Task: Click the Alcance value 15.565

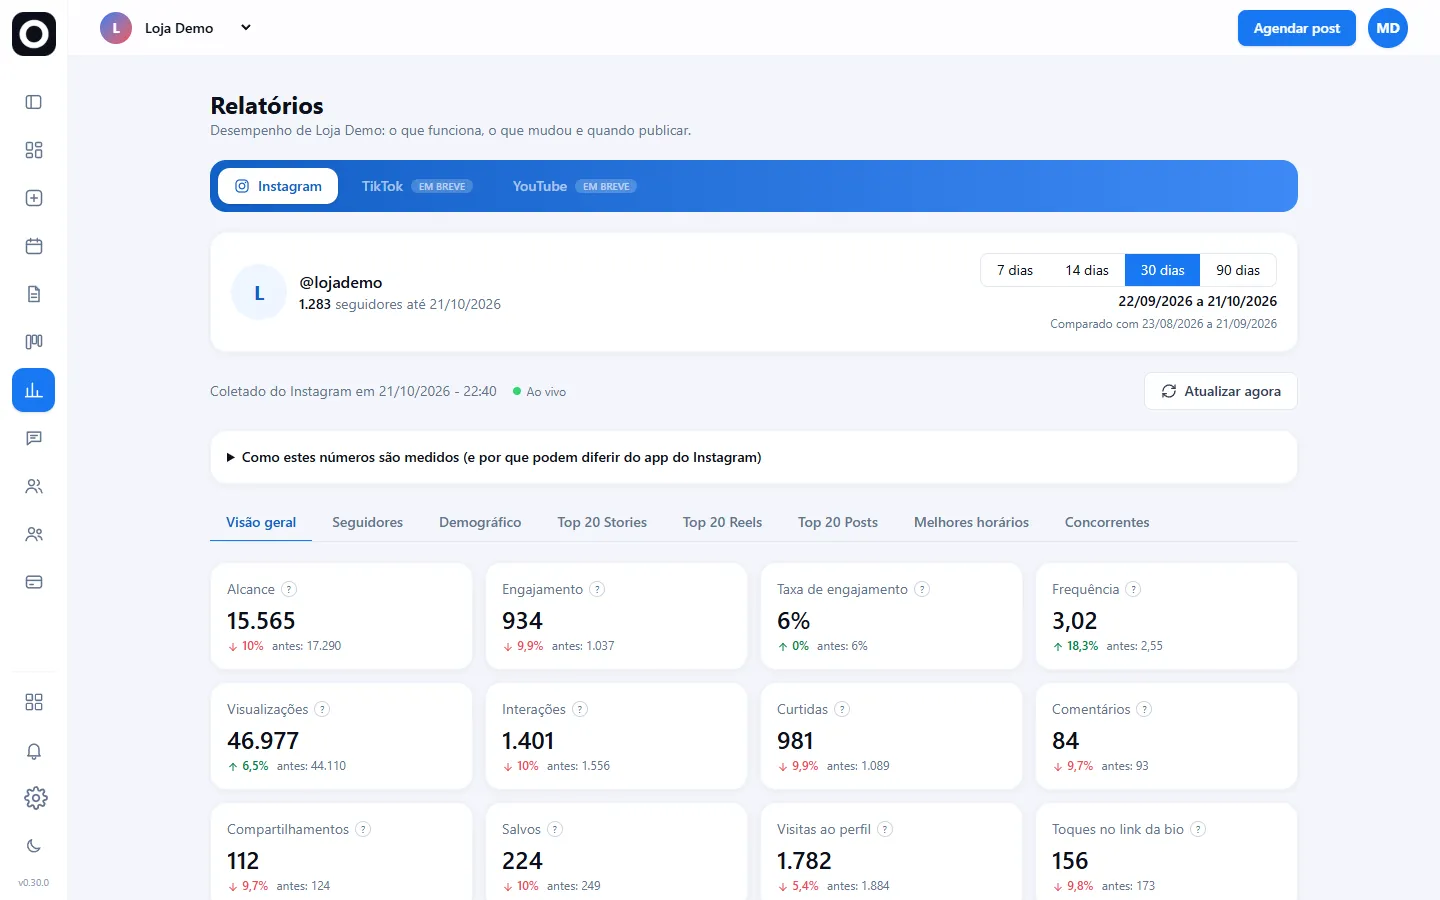Action: [x=261, y=621]
